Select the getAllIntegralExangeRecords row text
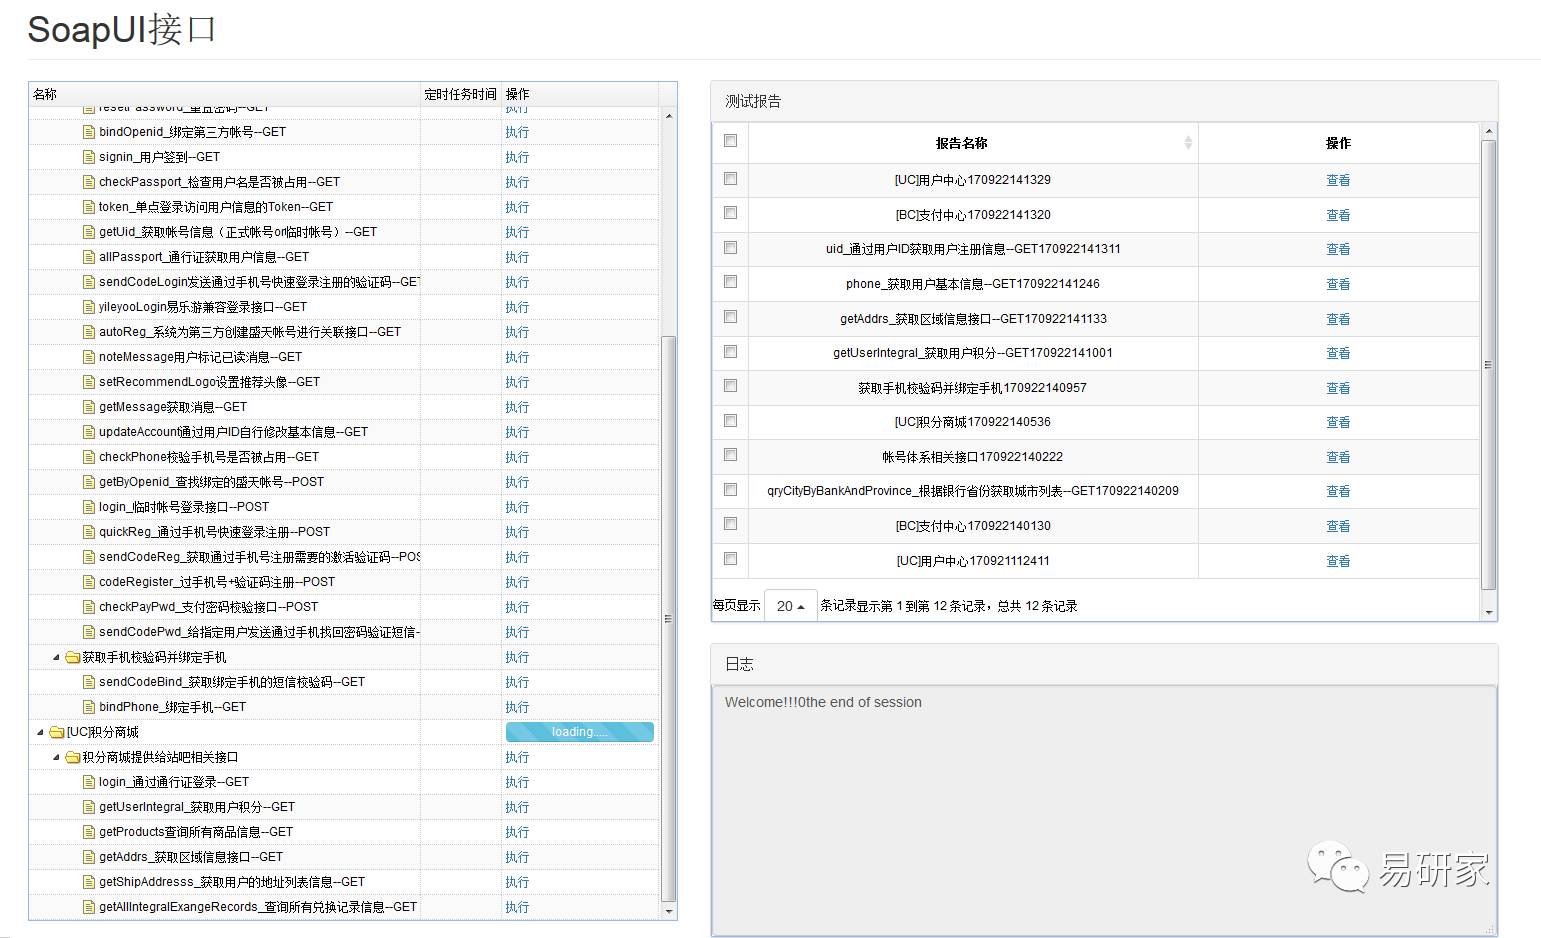The image size is (1541, 938). [258, 907]
